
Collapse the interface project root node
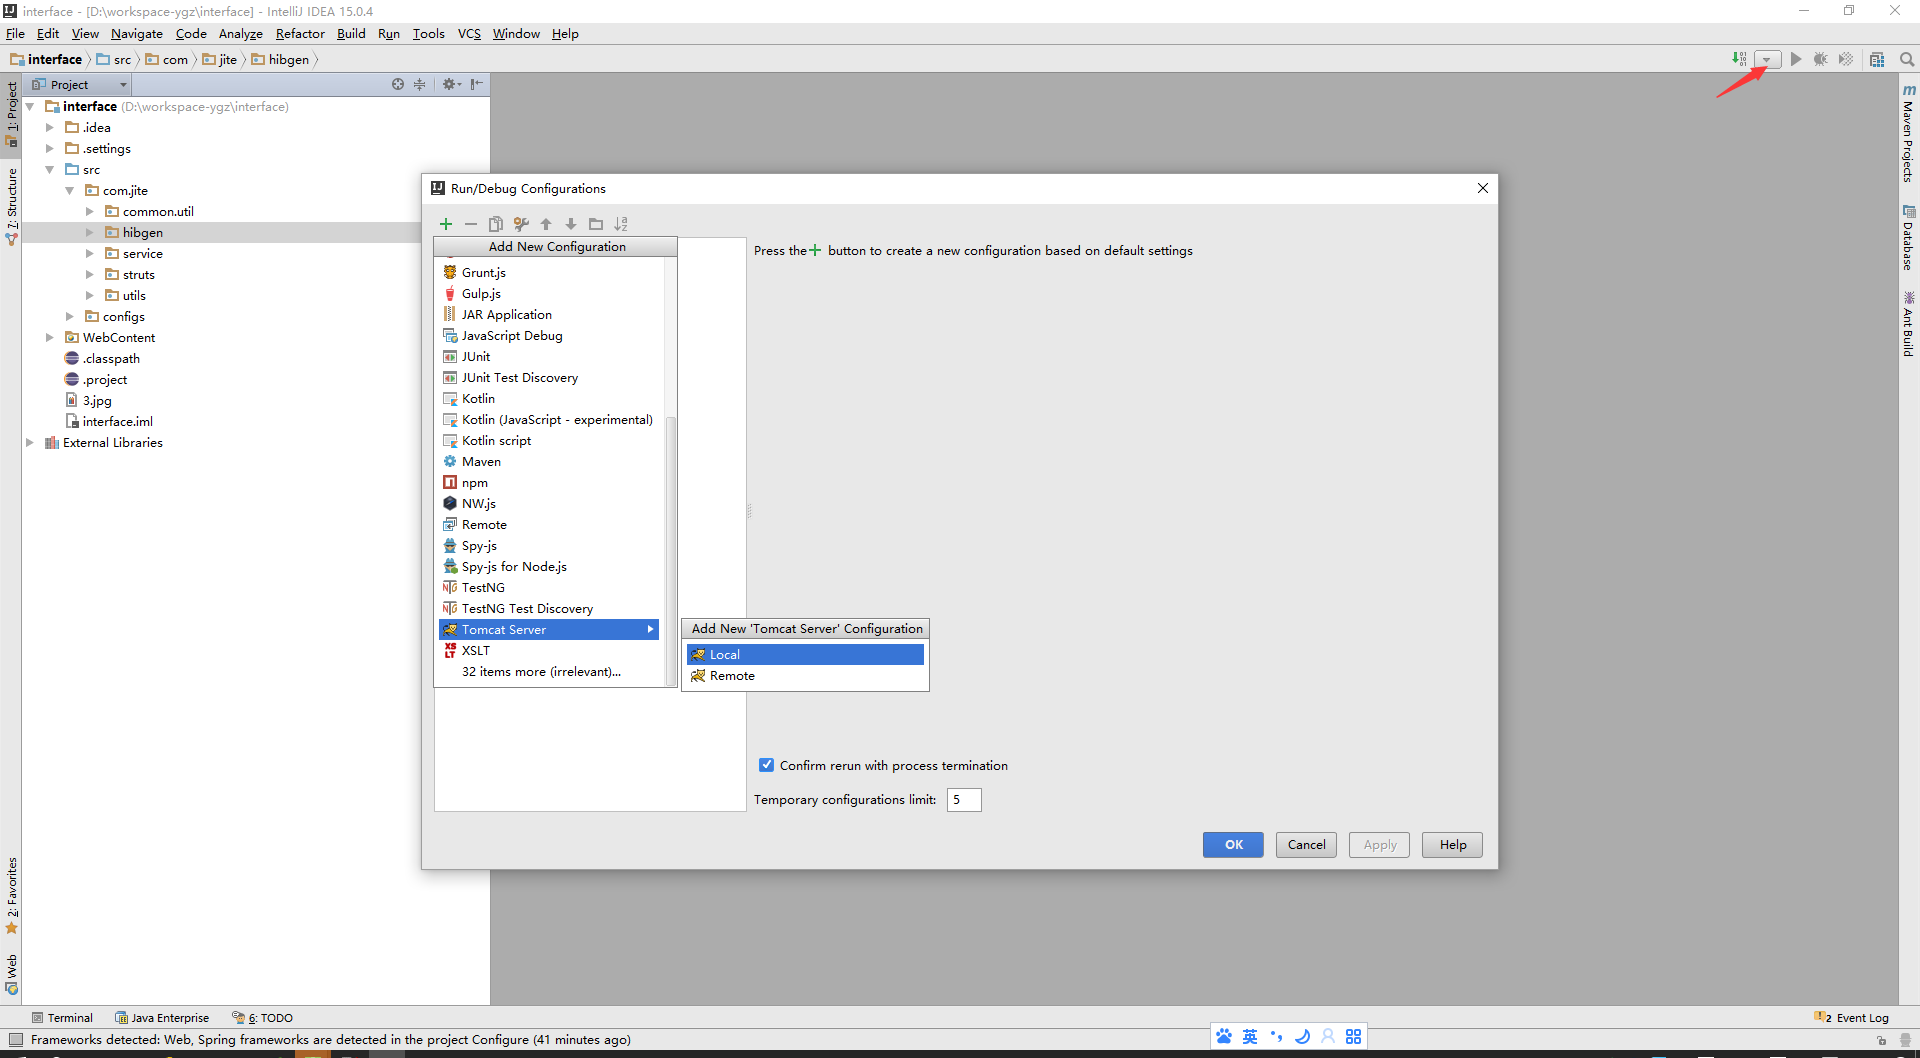click(x=31, y=106)
